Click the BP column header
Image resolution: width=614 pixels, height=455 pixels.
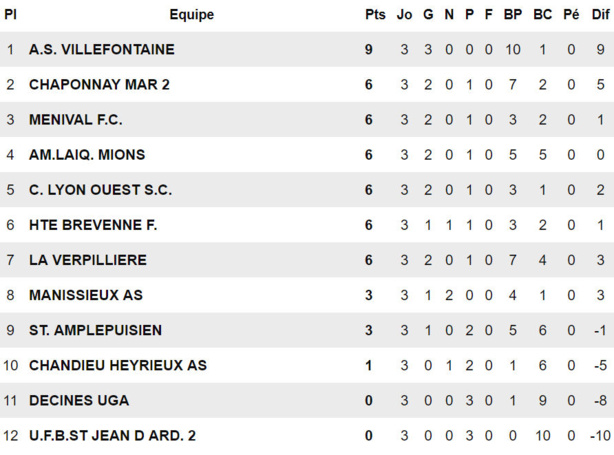click(513, 15)
